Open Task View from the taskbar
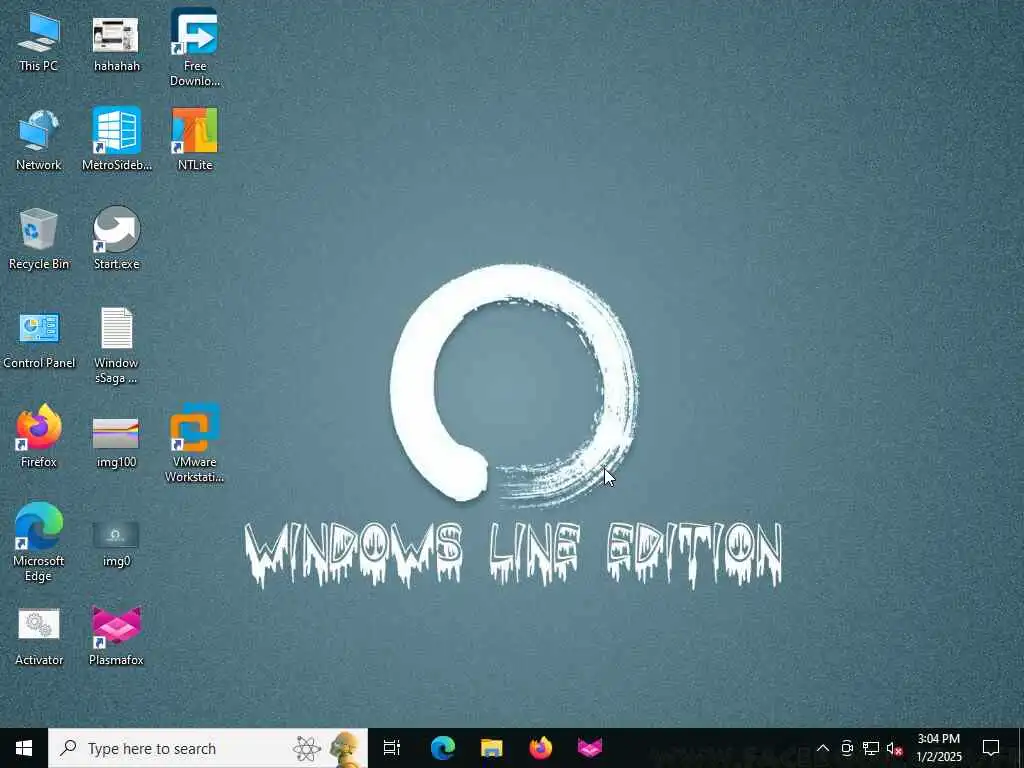Screen dimensions: 1024x768 pos(392,748)
